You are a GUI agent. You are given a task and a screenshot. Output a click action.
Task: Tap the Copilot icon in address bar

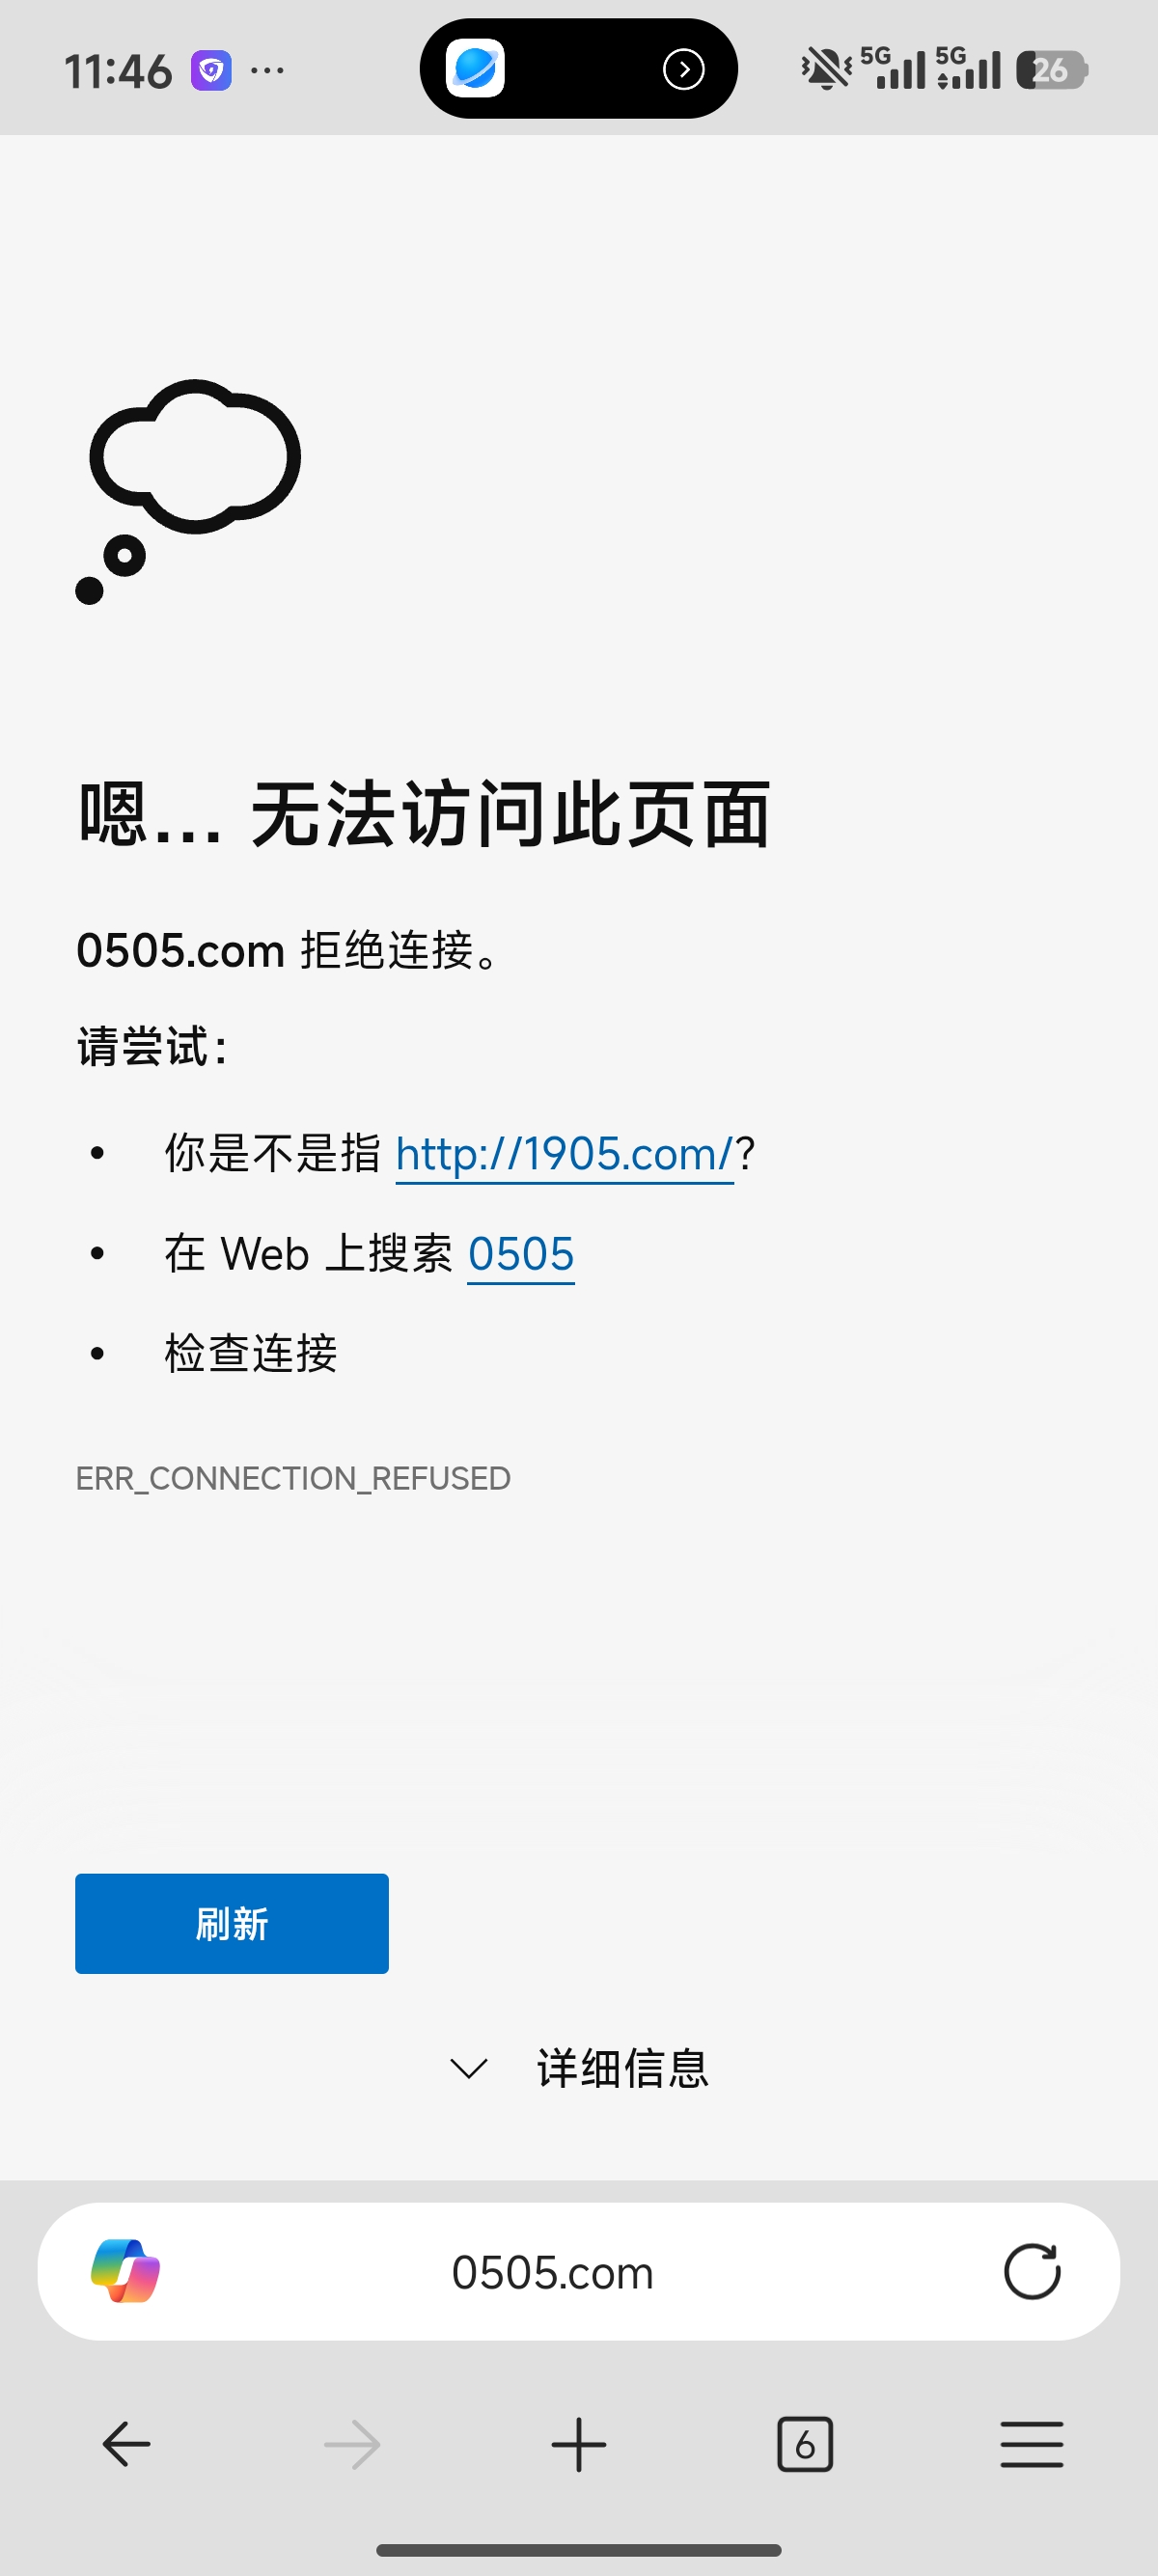click(x=125, y=2270)
